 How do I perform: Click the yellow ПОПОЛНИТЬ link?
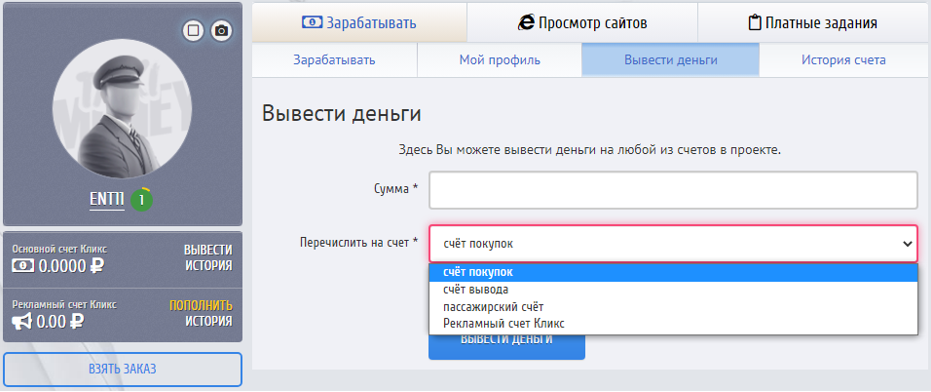[x=201, y=306]
